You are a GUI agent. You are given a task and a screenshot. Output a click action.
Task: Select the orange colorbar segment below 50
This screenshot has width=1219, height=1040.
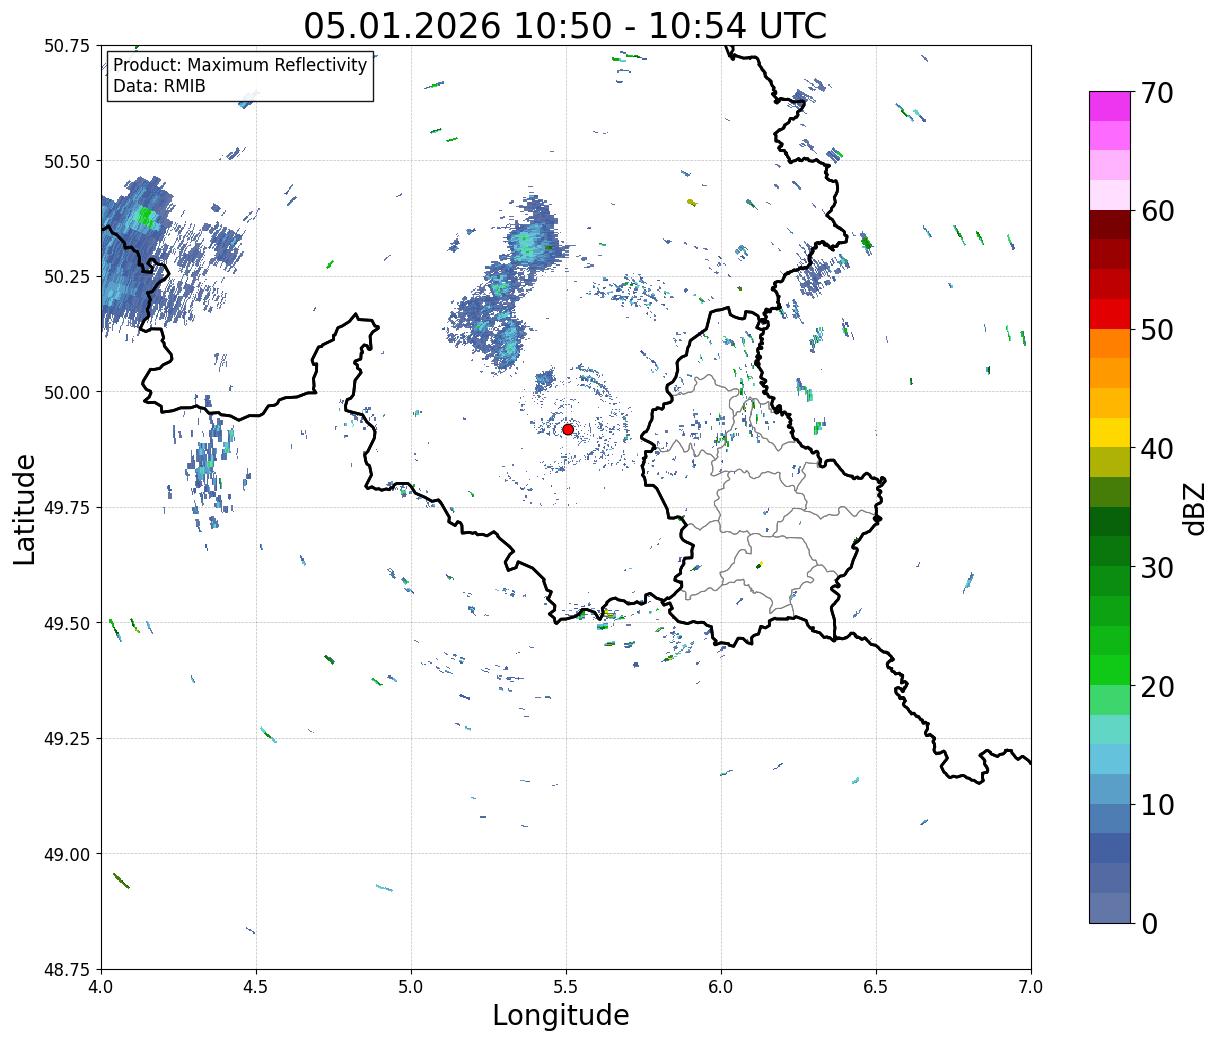[x=1110, y=343]
